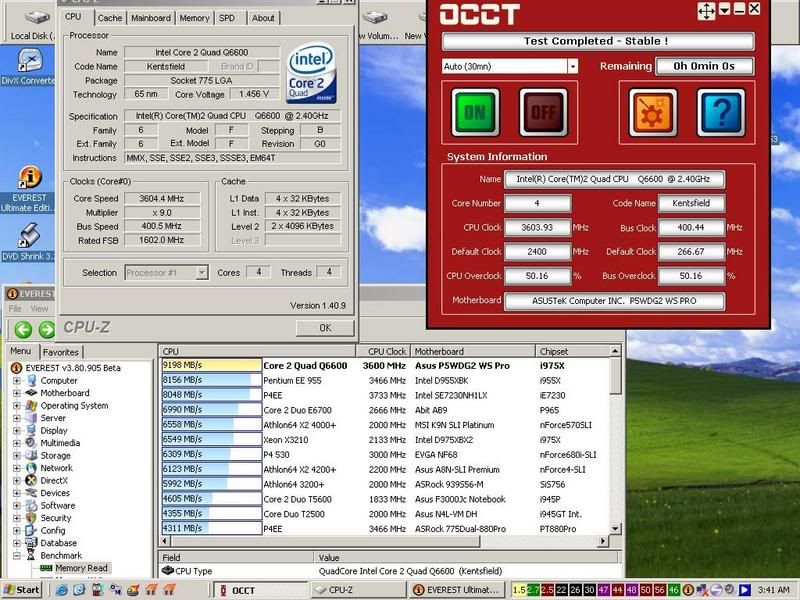
Task: Expand the Motherboard tree node
Action: pyautogui.click(x=16, y=393)
